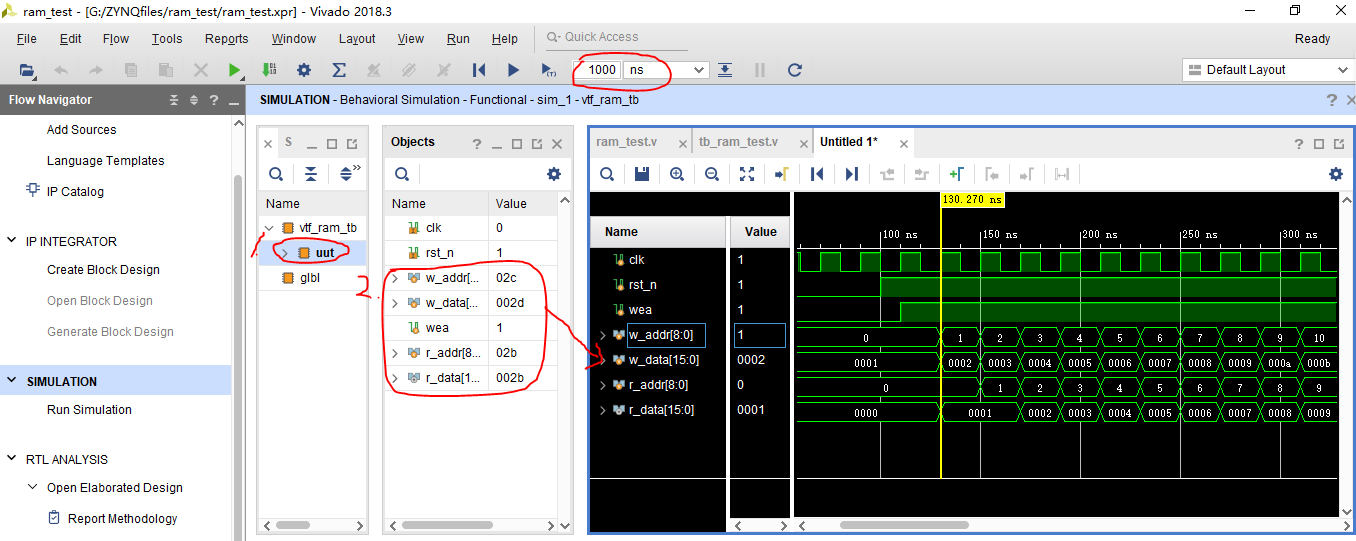Click Objects panel help question mark
Screen dimensions: 1356x541
tap(477, 144)
